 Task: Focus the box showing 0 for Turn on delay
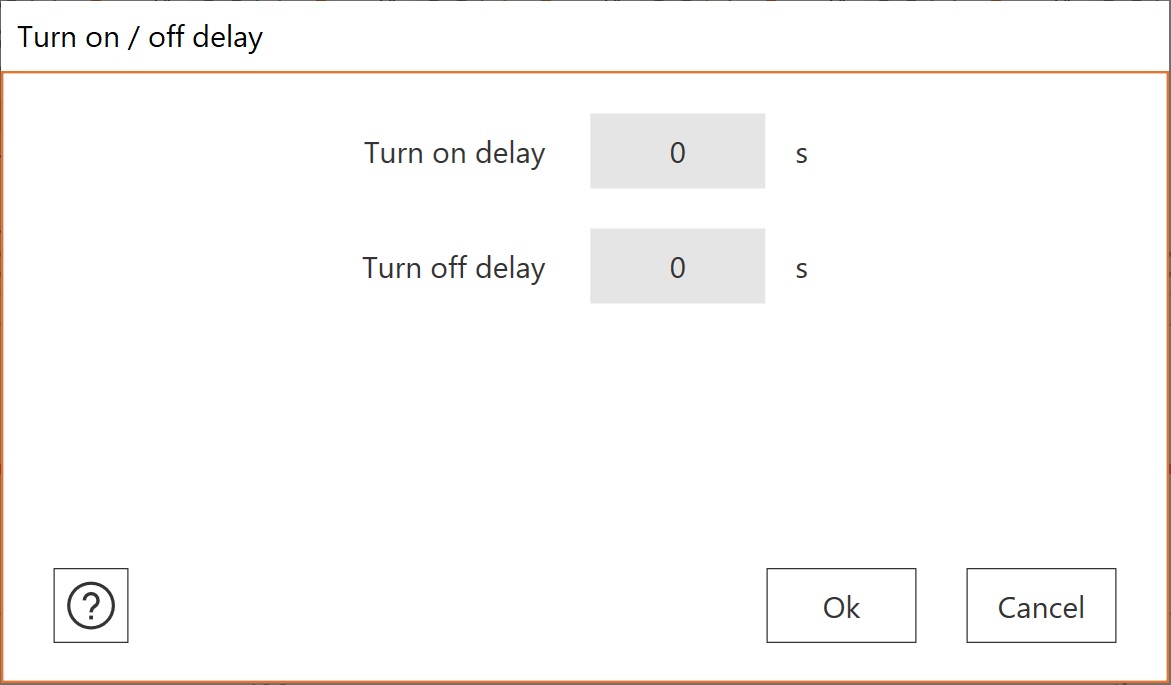pyautogui.click(x=677, y=152)
